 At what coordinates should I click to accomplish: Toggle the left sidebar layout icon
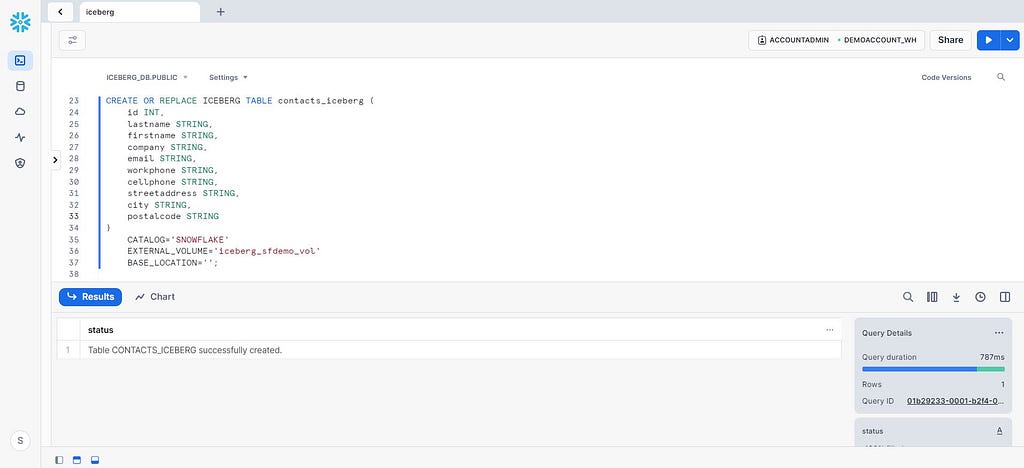[59, 460]
